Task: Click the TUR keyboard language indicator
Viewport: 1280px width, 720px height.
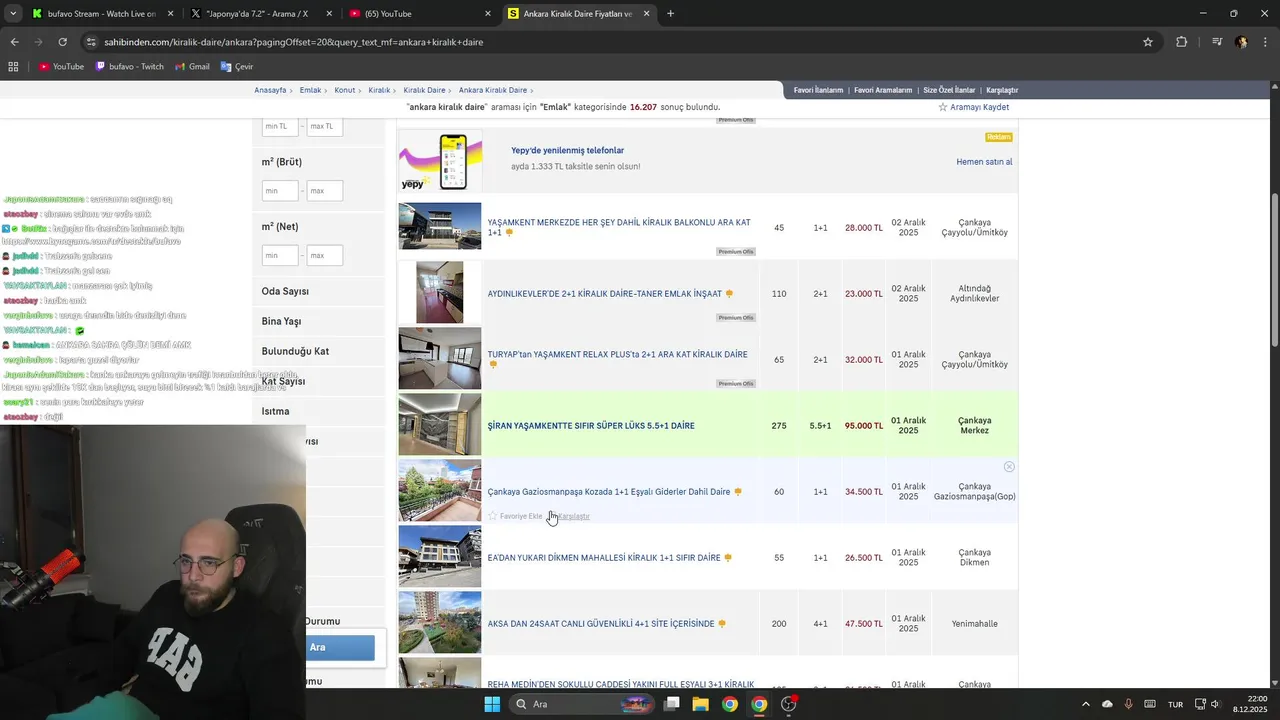Action: click(1176, 704)
